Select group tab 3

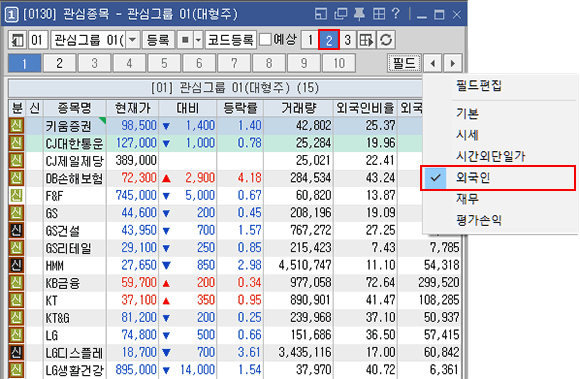click(x=94, y=64)
